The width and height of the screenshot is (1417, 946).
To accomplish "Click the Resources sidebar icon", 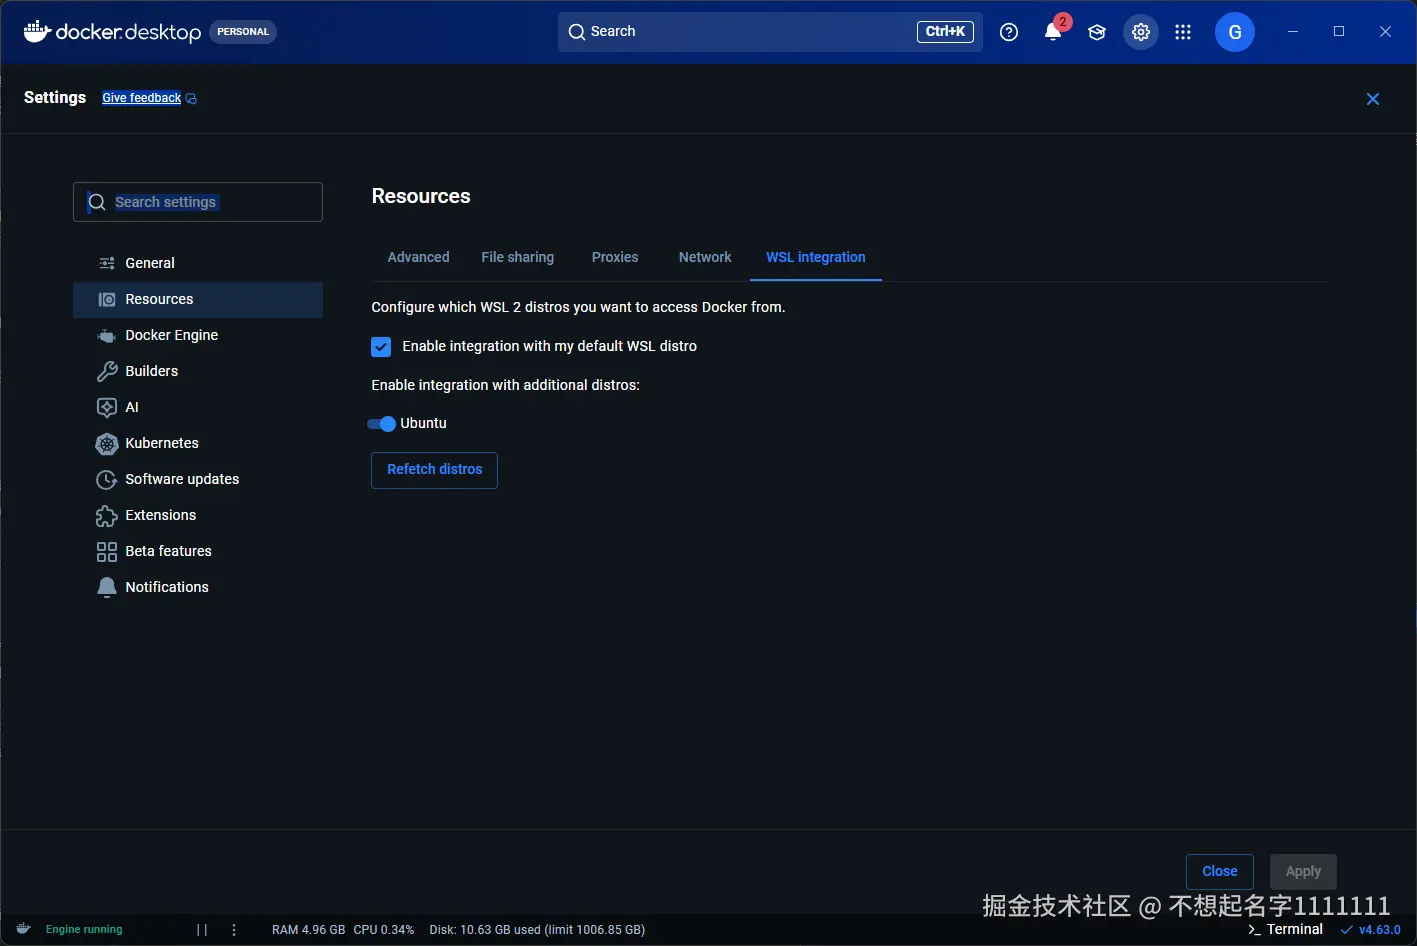I will (x=107, y=299).
